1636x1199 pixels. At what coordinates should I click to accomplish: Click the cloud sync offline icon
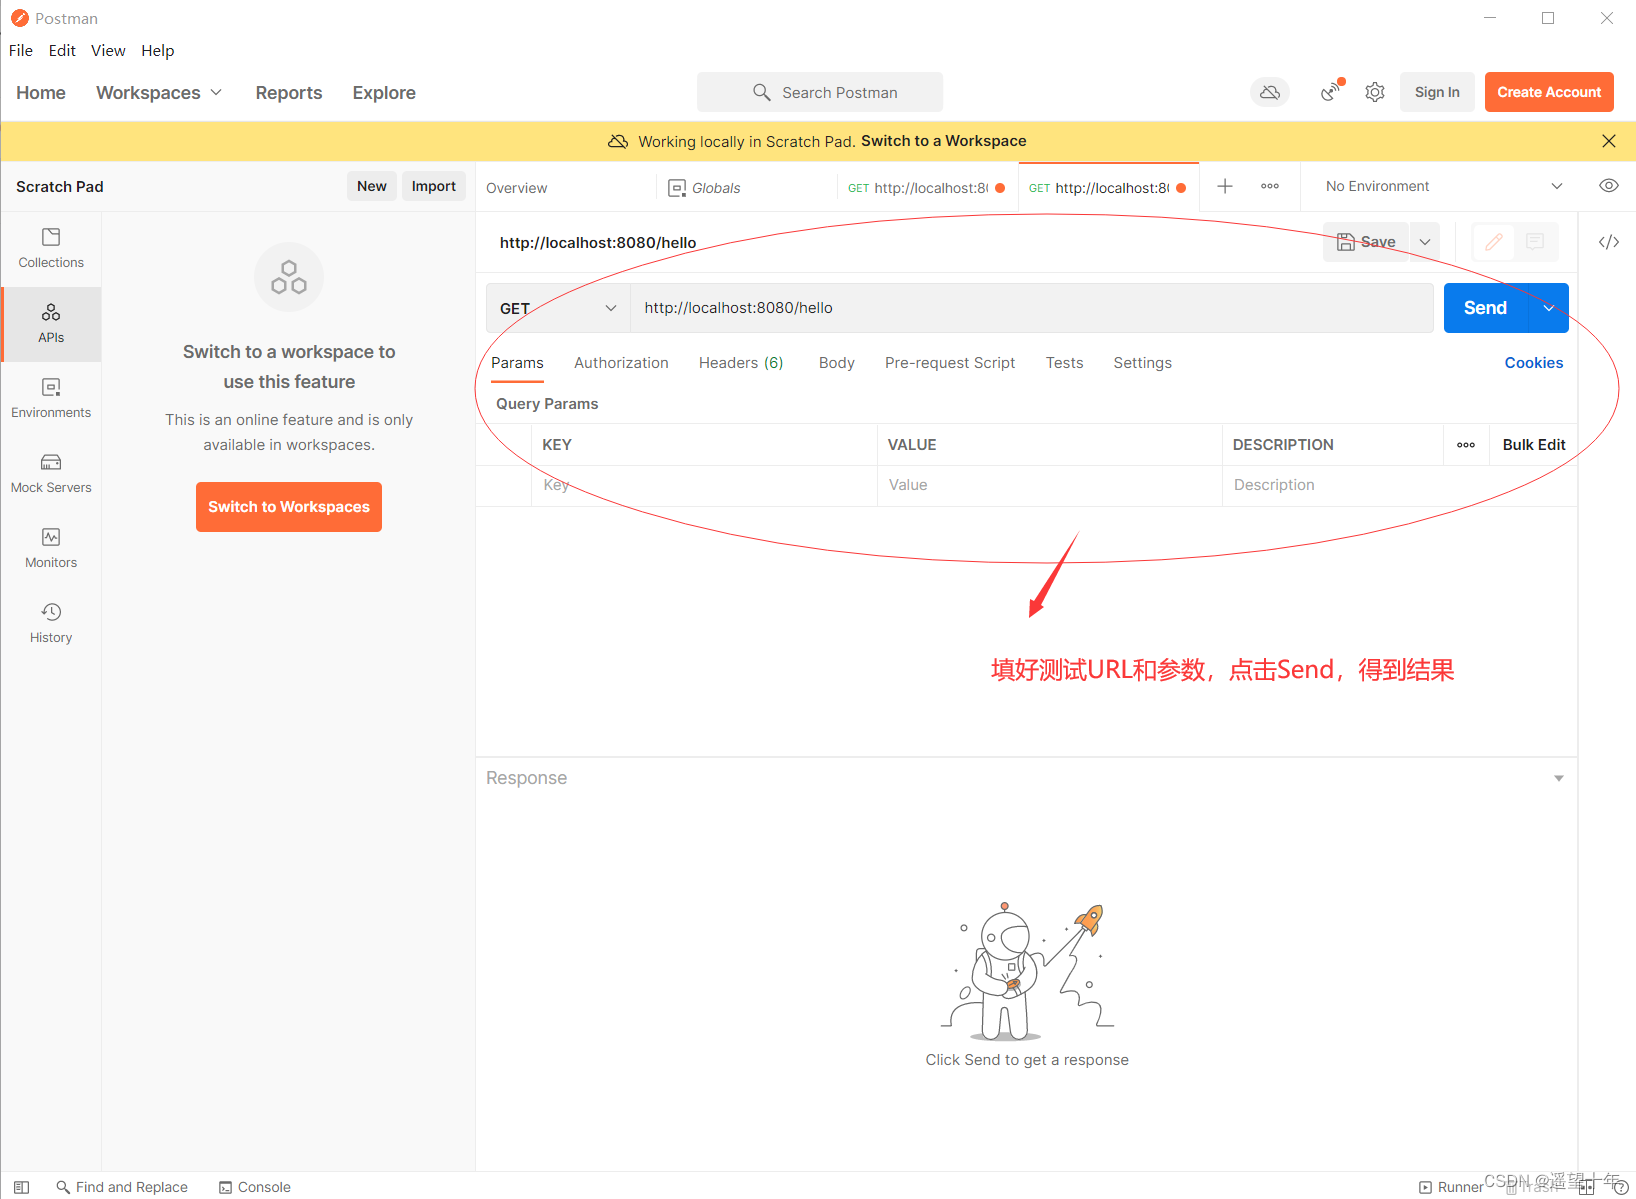pos(1270,92)
